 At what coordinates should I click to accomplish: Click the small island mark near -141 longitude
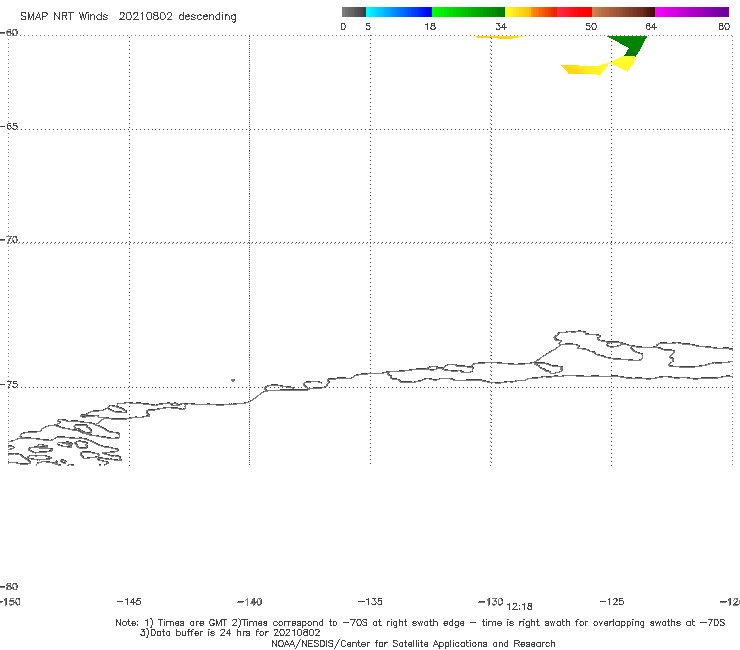click(x=233, y=380)
